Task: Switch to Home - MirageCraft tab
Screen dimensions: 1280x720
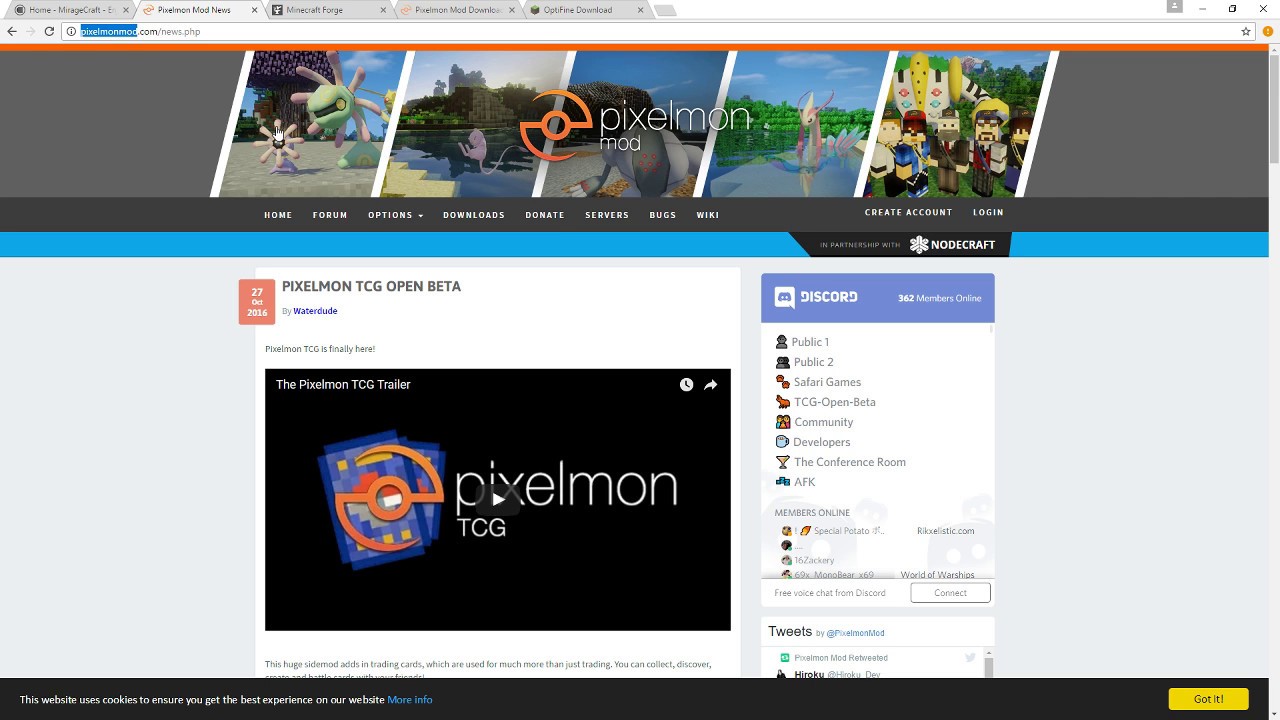Action: [x=71, y=10]
